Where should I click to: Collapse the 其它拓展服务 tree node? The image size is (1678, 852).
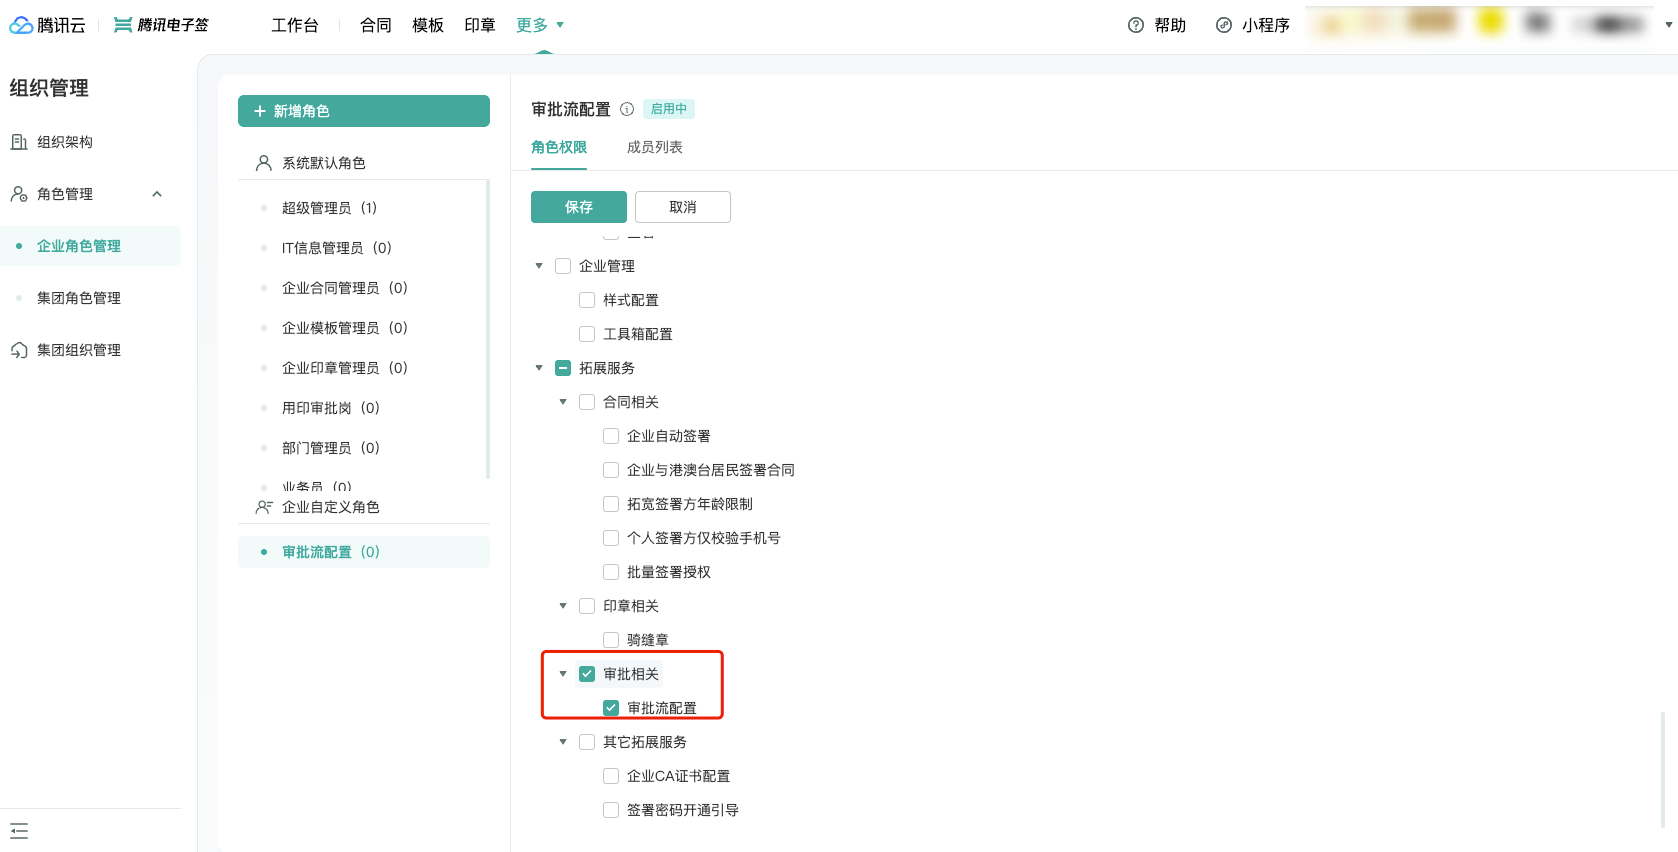[x=563, y=742]
